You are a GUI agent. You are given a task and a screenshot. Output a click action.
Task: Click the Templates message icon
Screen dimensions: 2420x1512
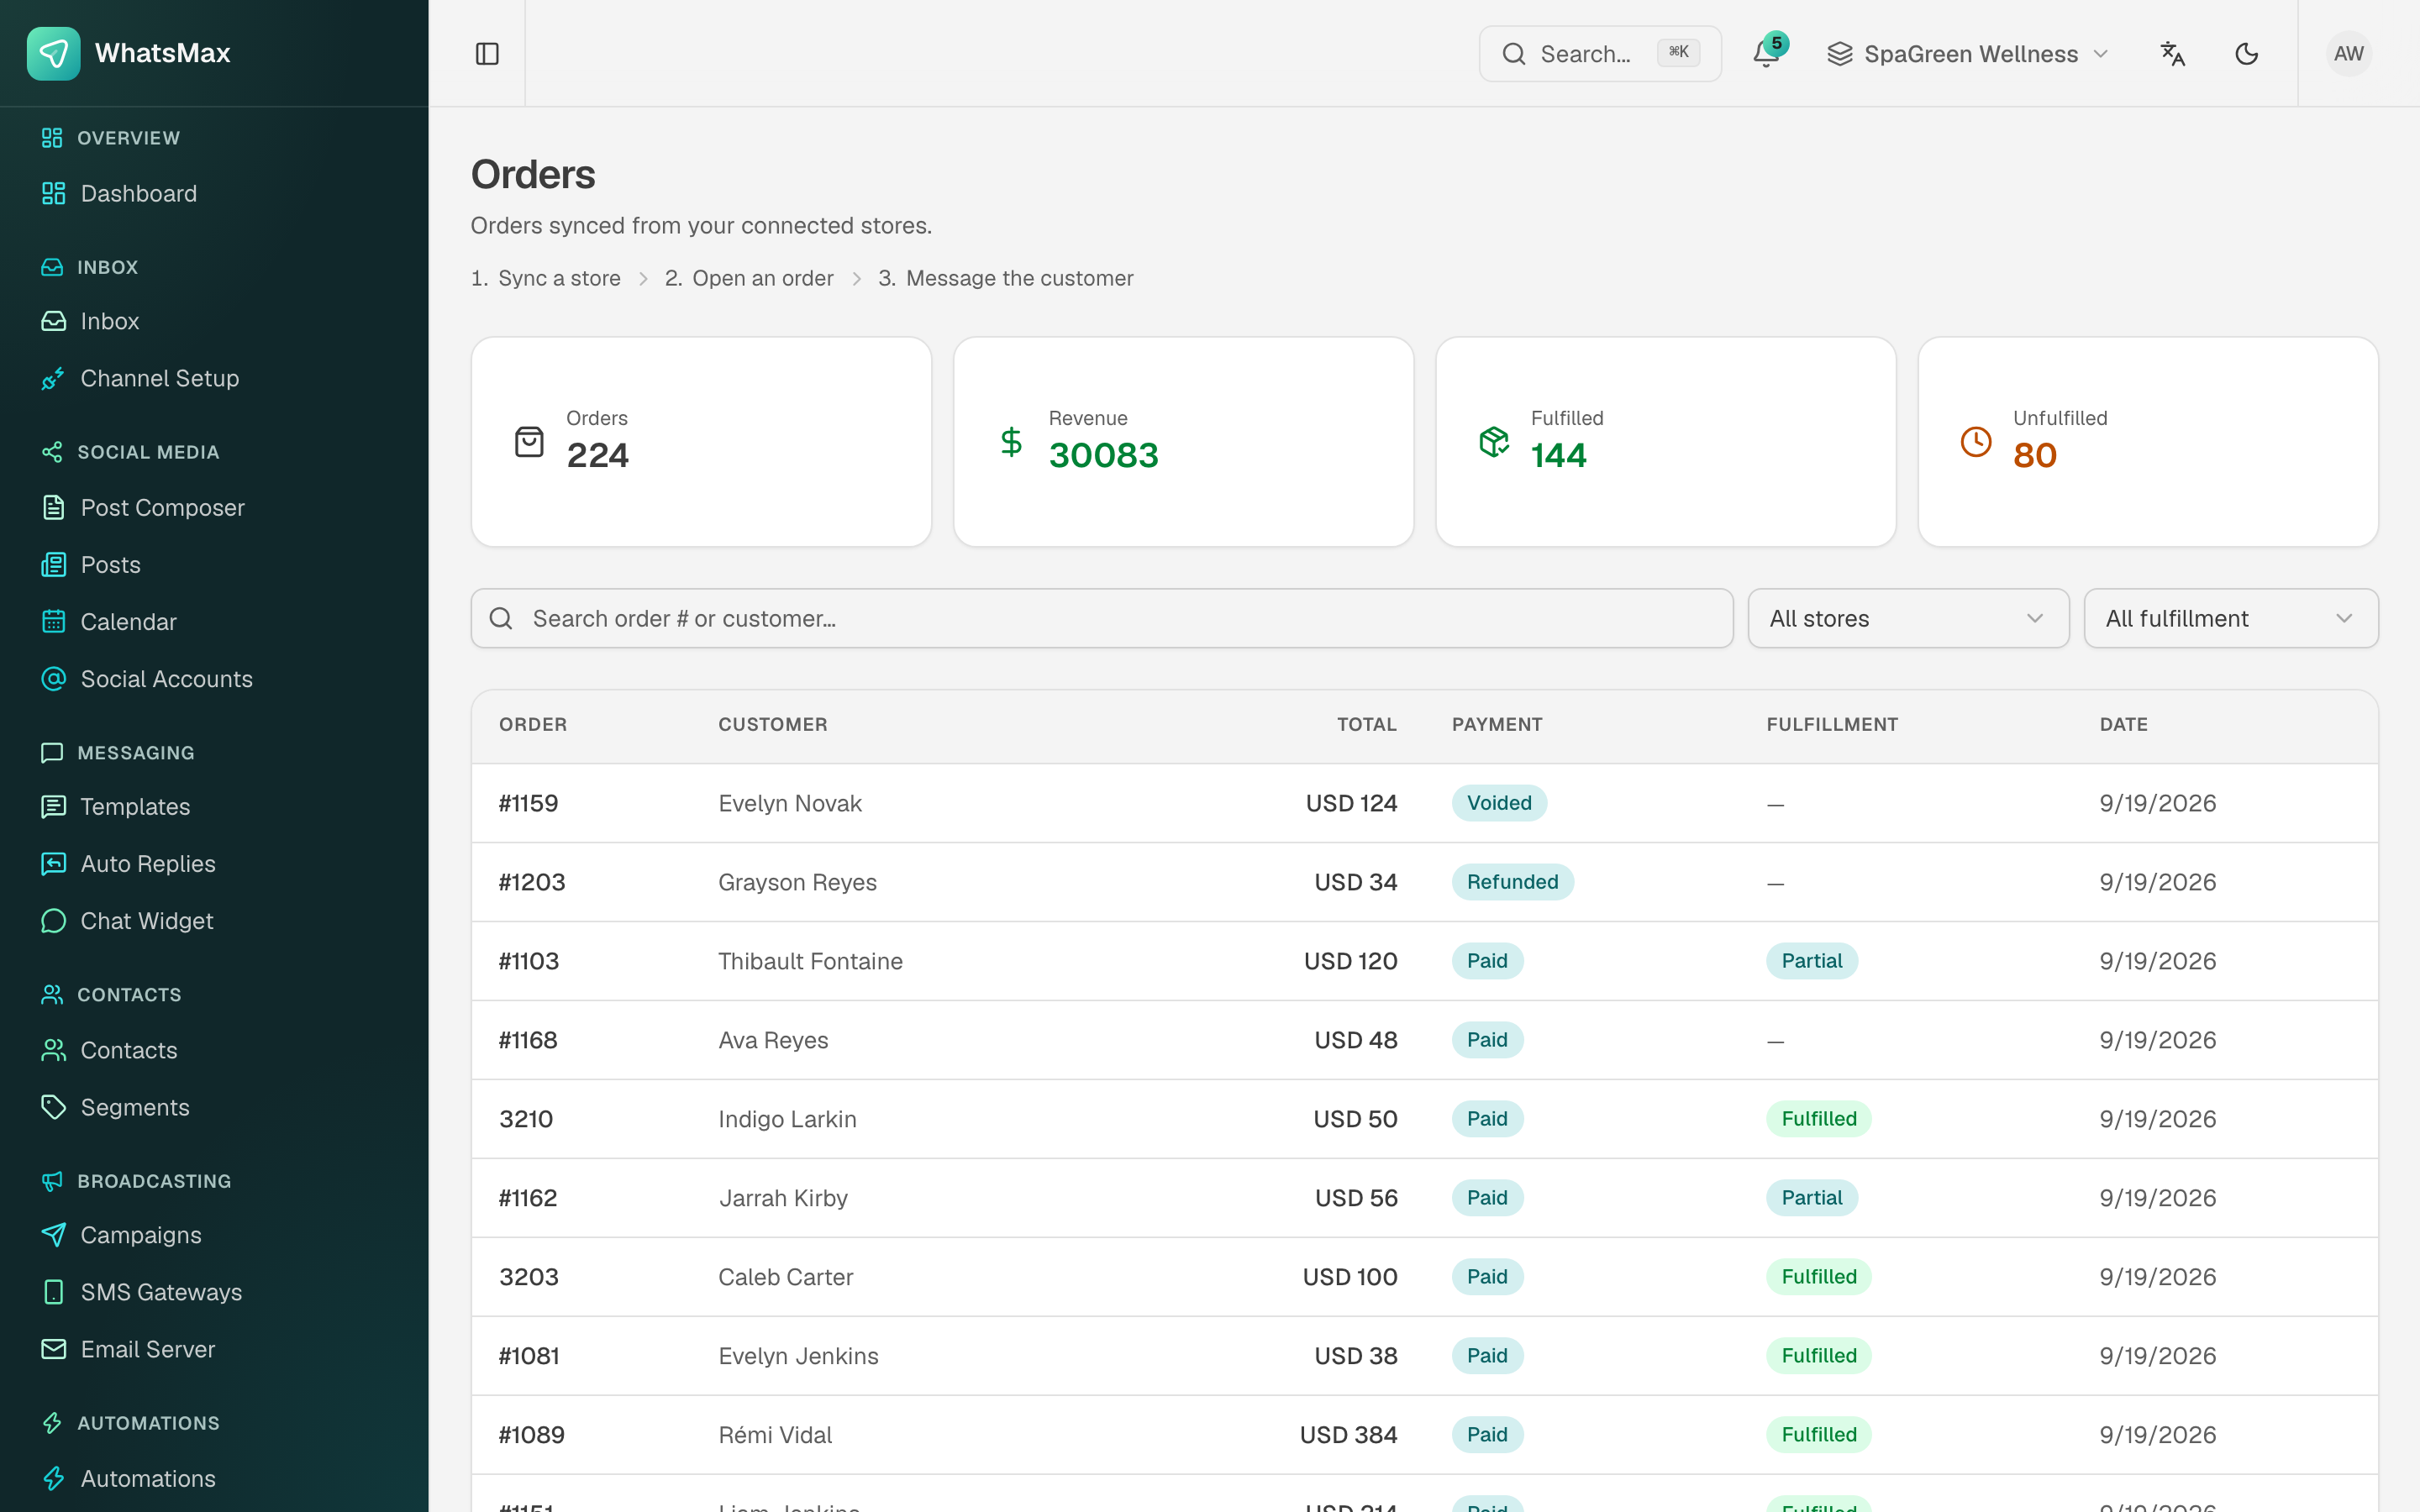(53, 806)
